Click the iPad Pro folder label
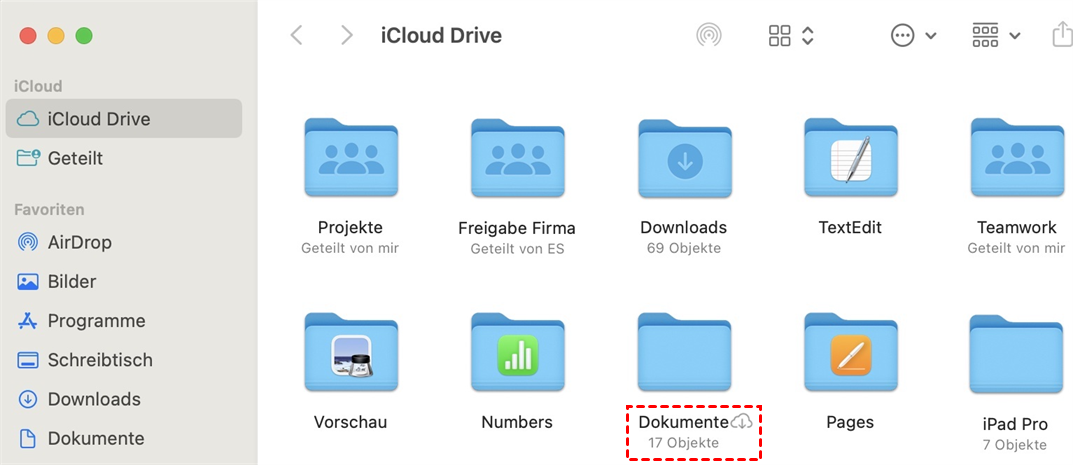The height and width of the screenshot is (465, 1073). (x=1014, y=425)
